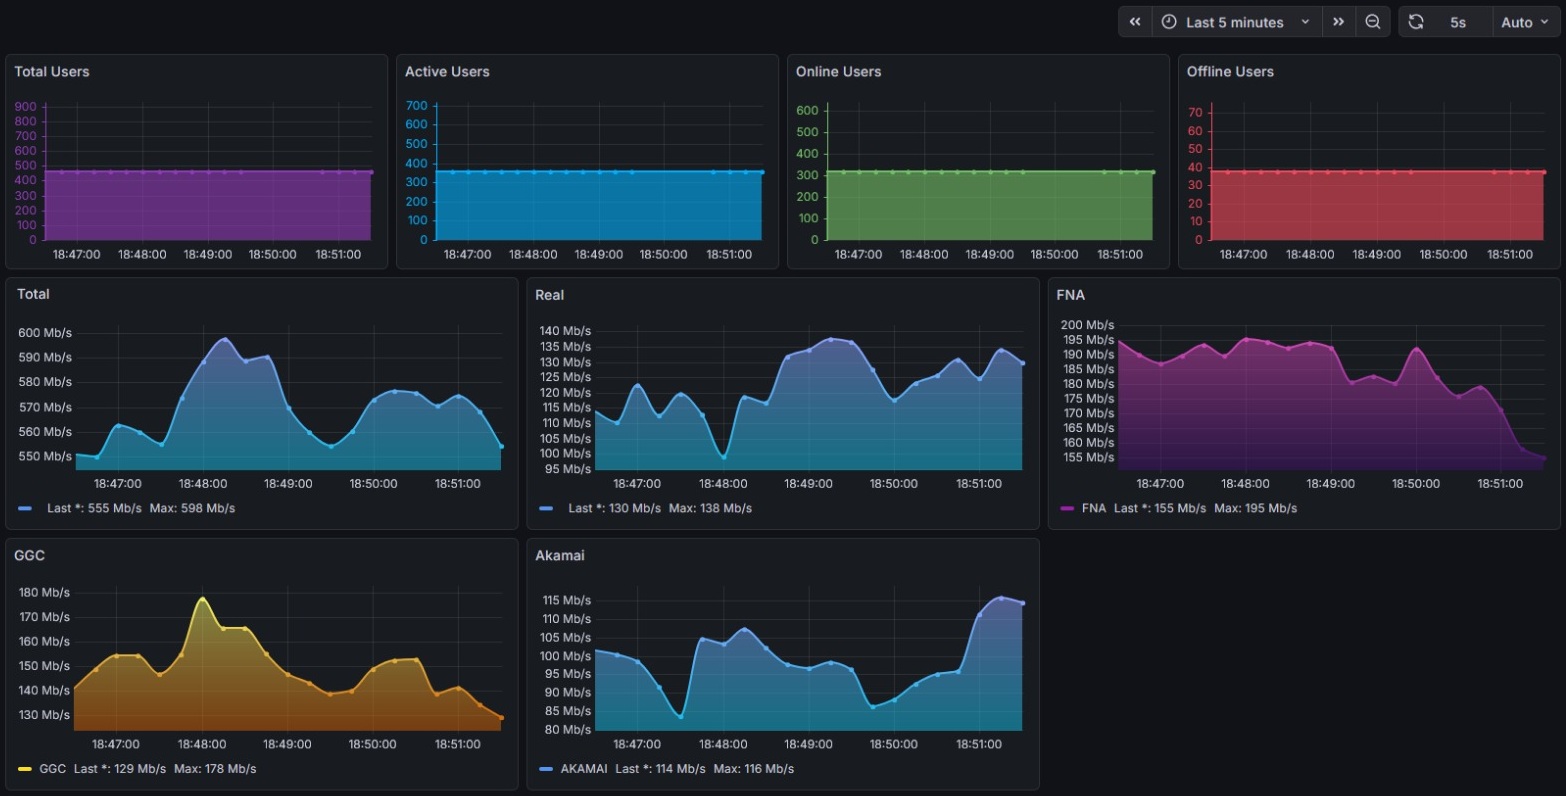Click the dashboard refresh icon
This screenshot has width=1566, height=796.
click(x=1416, y=21)
